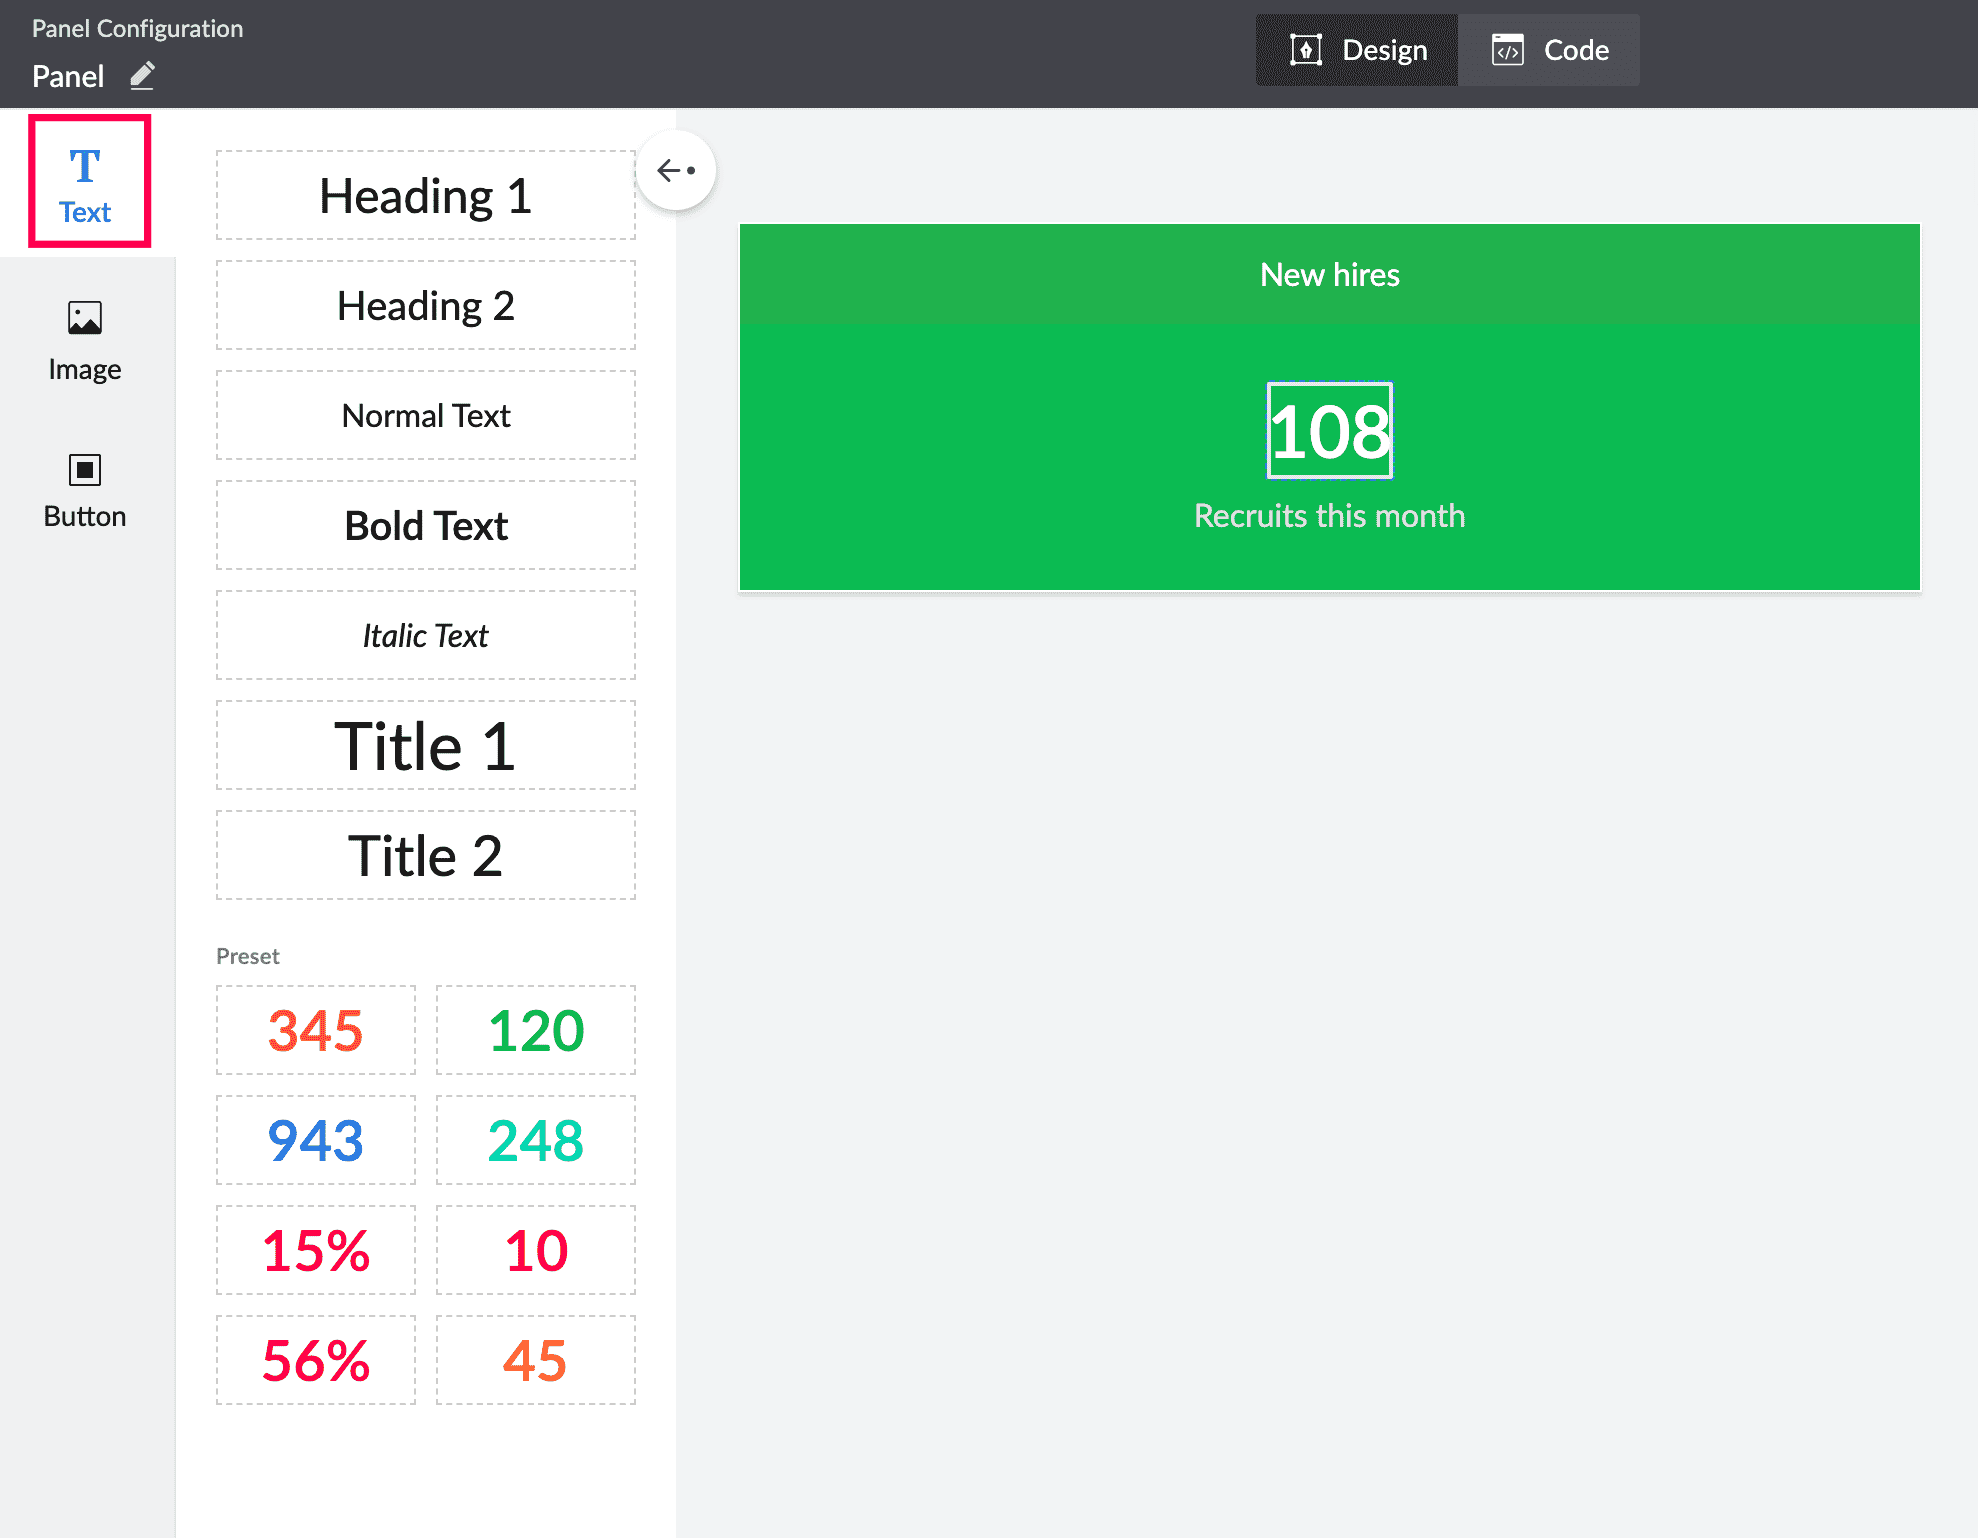
Task: Open the Image element category
Action: 85,342
